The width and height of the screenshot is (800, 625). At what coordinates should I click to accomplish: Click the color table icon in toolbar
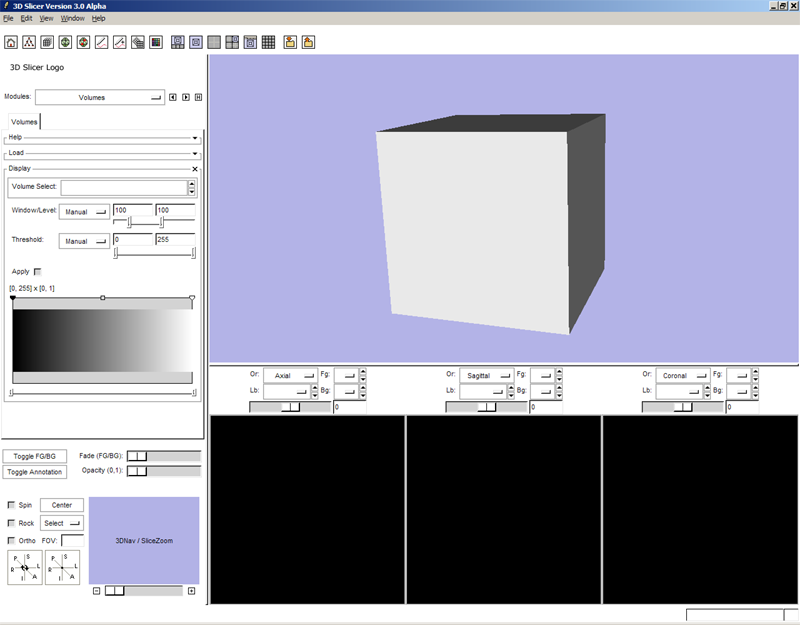coord(155,42)
